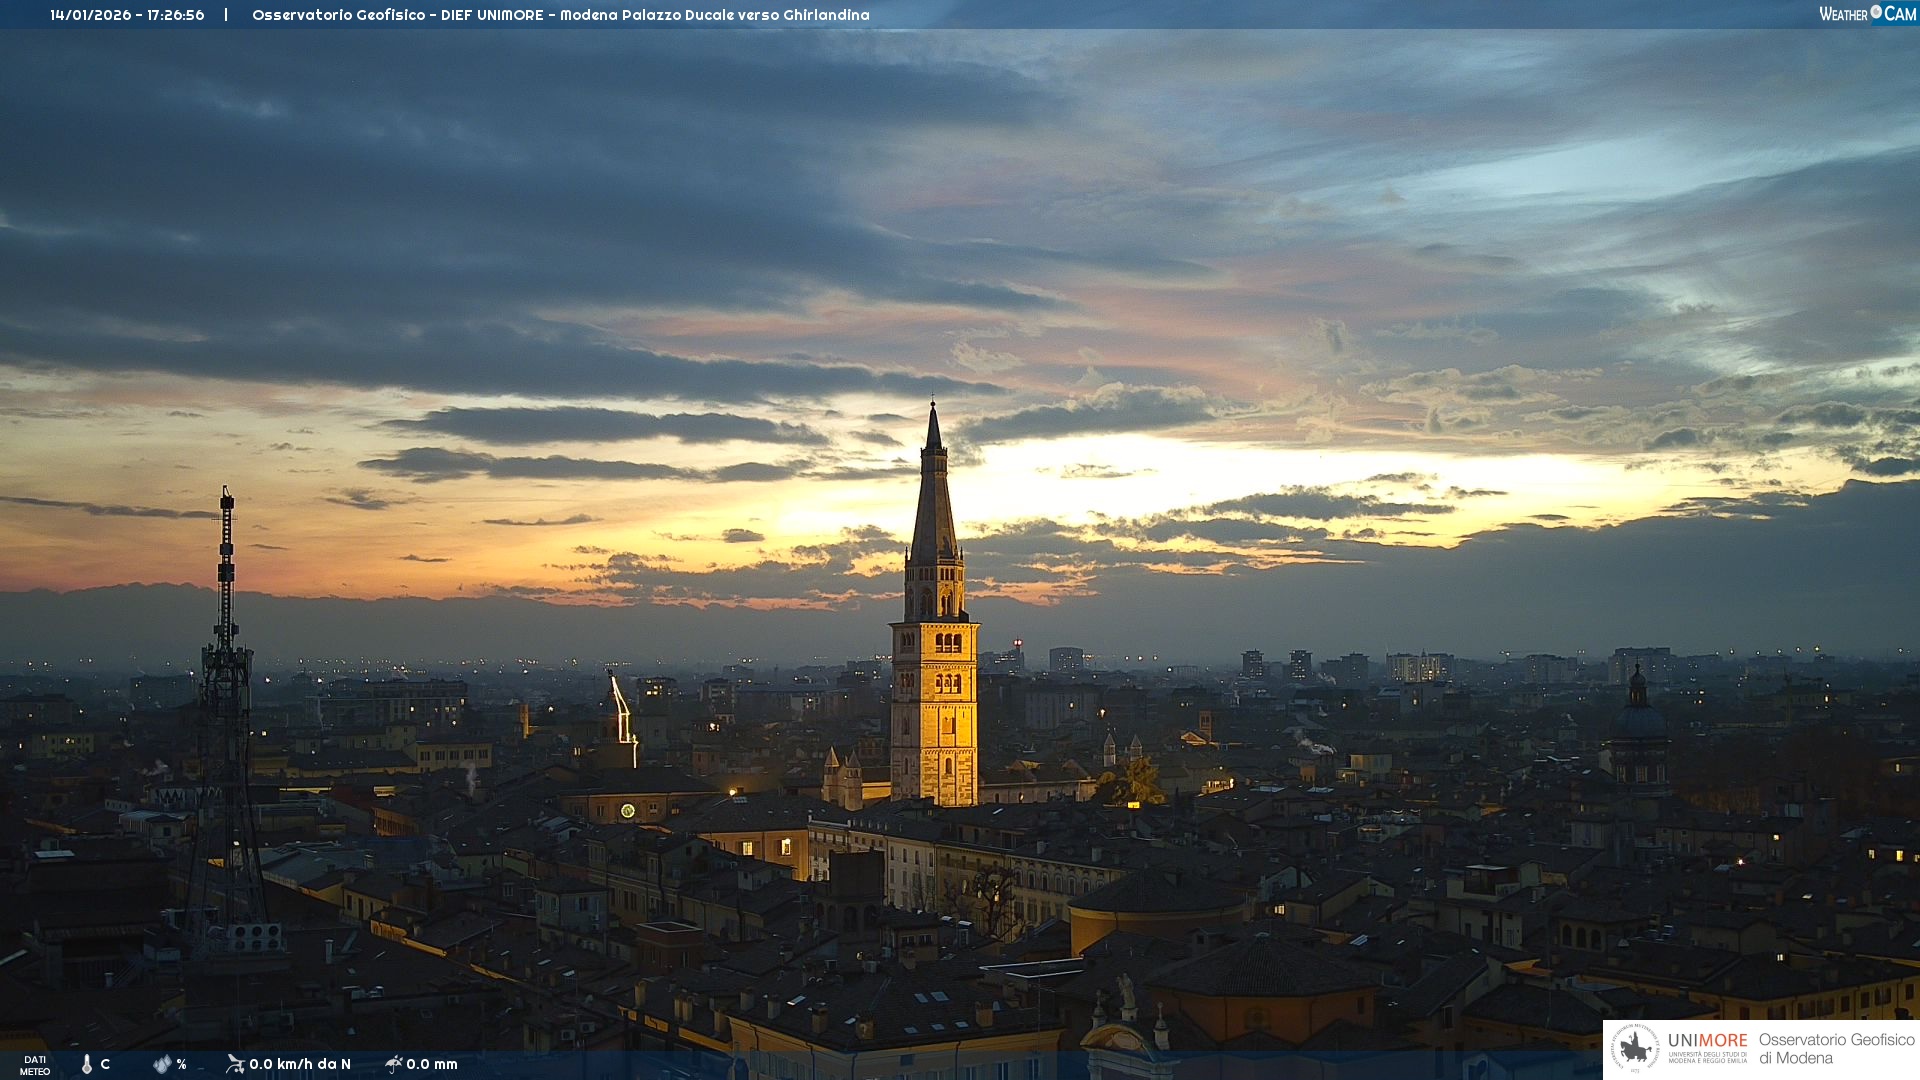The image size is (1920, 1080).
Task: Click the UNIMORE logo text
Action: pyautogui.click(x=1707, y=1041)
